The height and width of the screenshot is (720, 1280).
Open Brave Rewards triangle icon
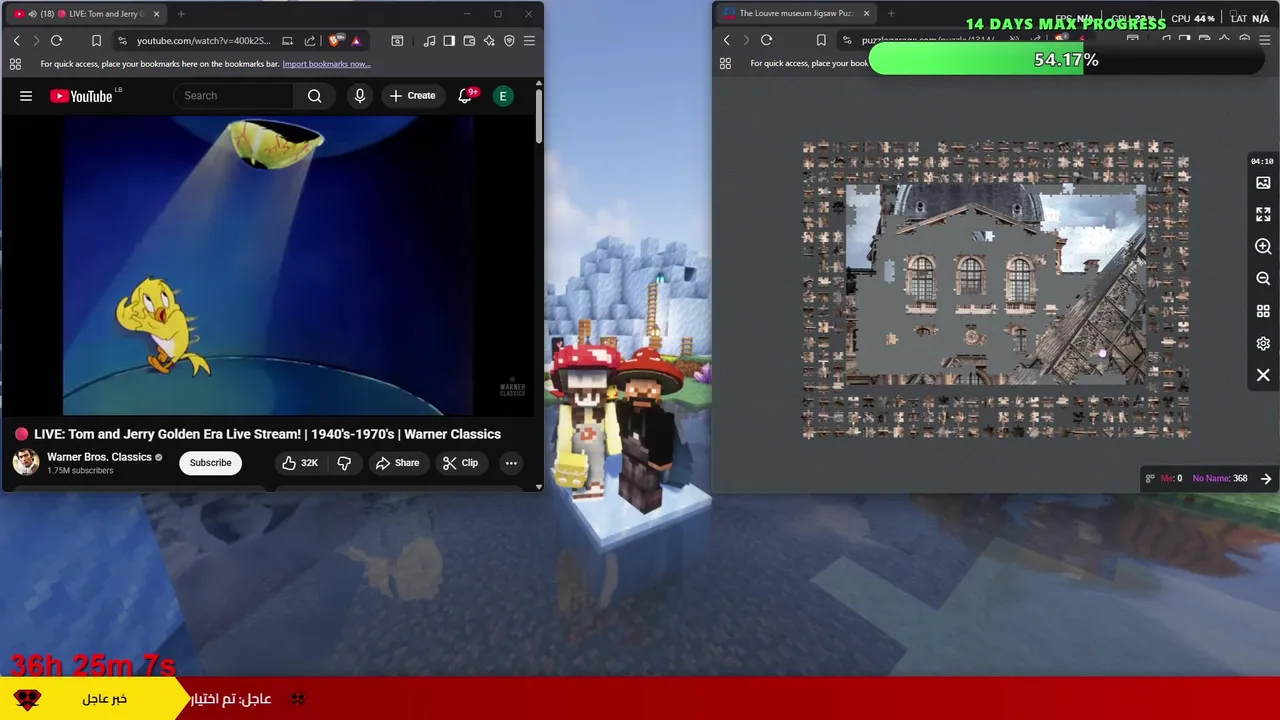356,41
